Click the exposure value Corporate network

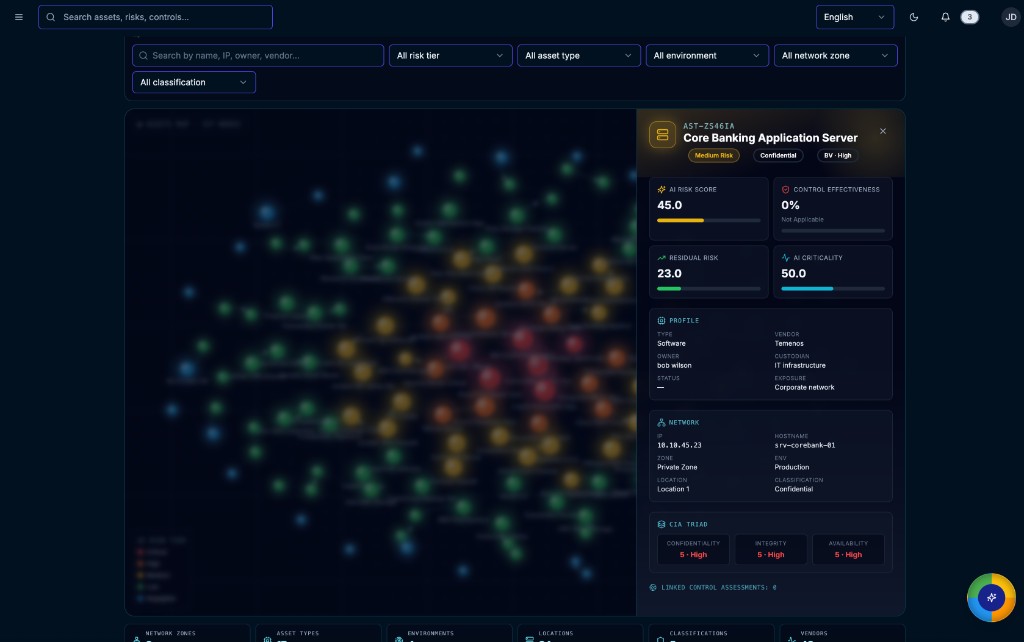click(x=805, y=387)
